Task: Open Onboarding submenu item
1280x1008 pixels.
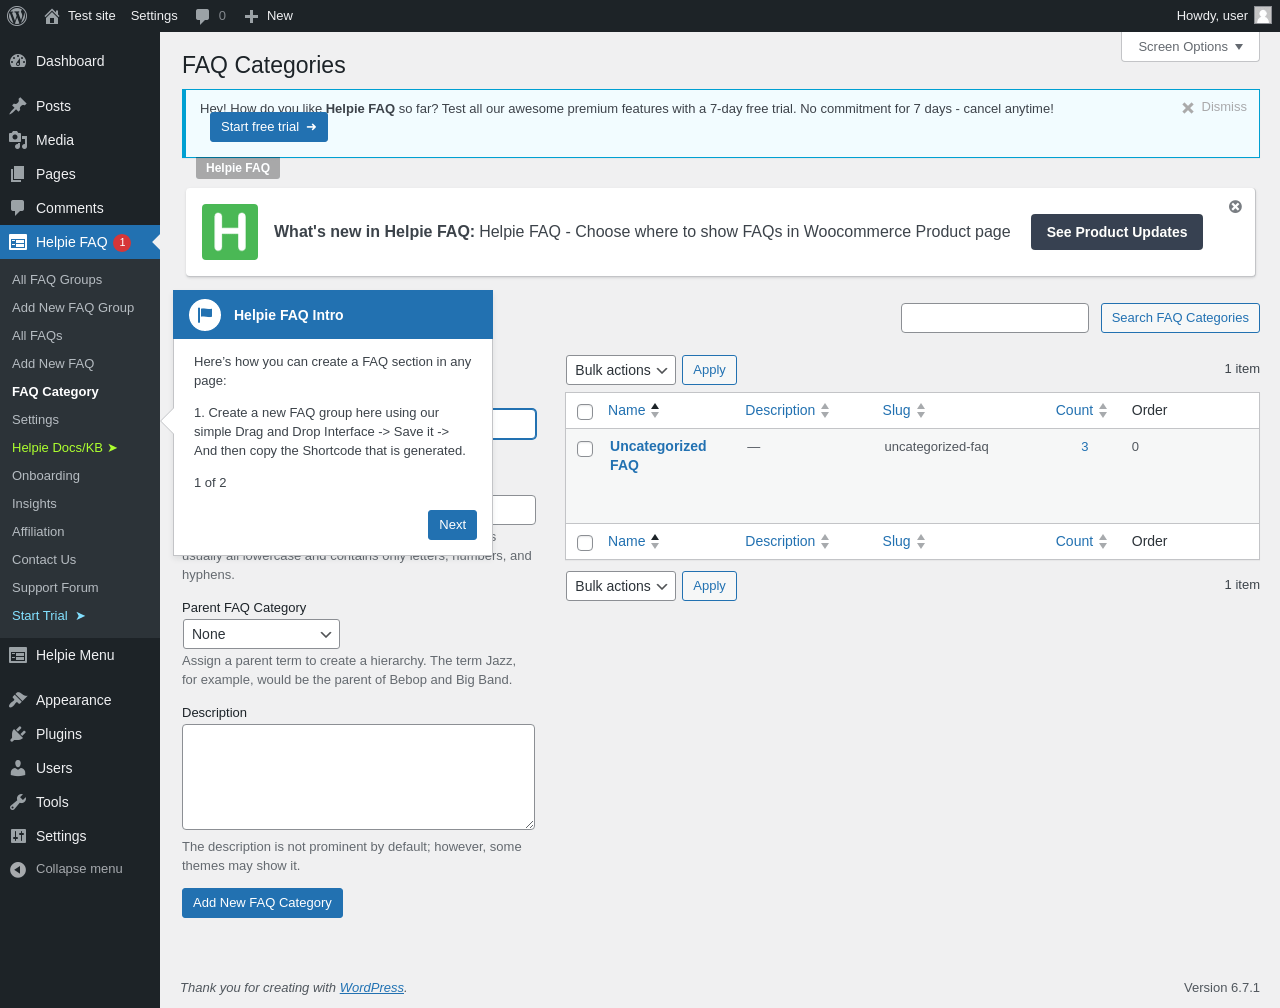Action: point(46,476)
